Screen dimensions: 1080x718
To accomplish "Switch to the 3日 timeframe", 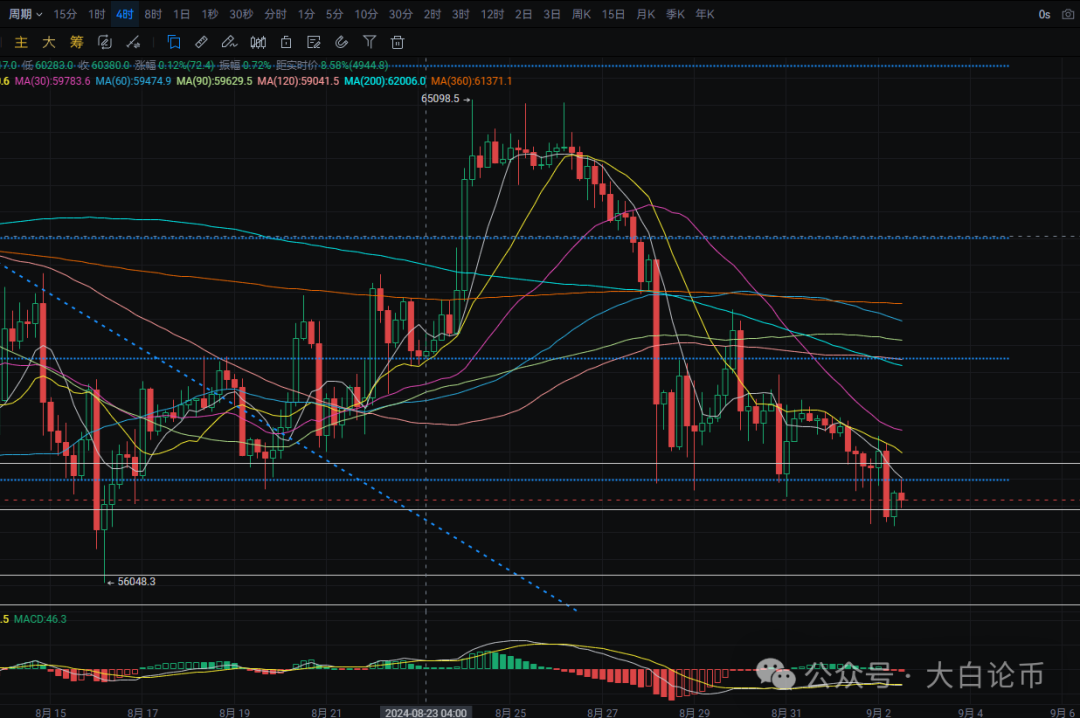I will (x=552, y=14).
